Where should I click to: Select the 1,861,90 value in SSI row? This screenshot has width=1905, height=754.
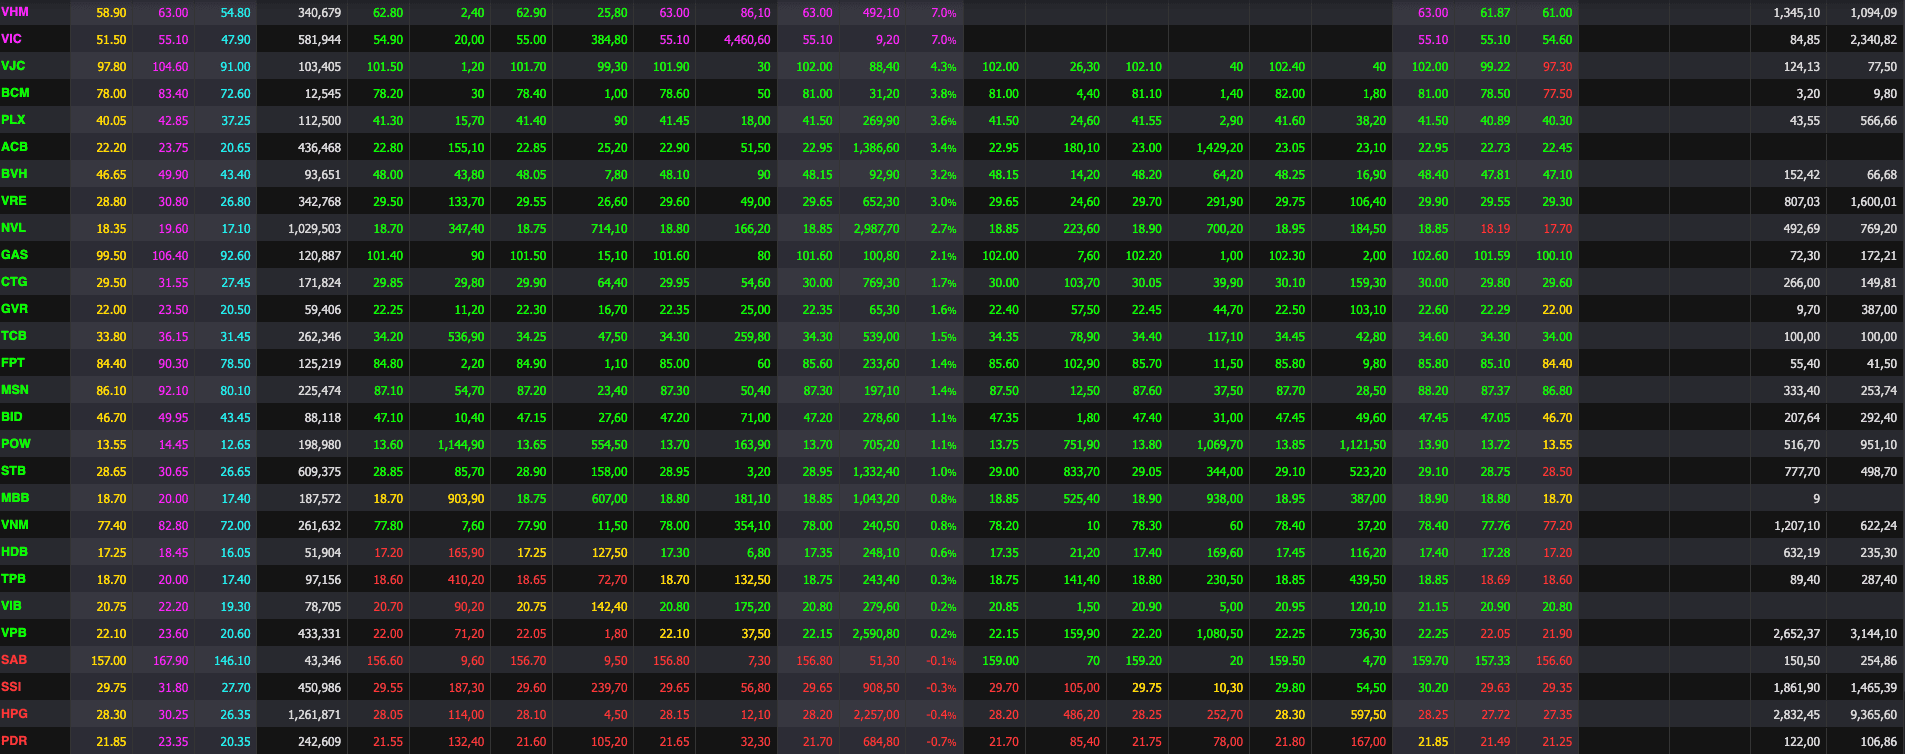point(1796,688)
